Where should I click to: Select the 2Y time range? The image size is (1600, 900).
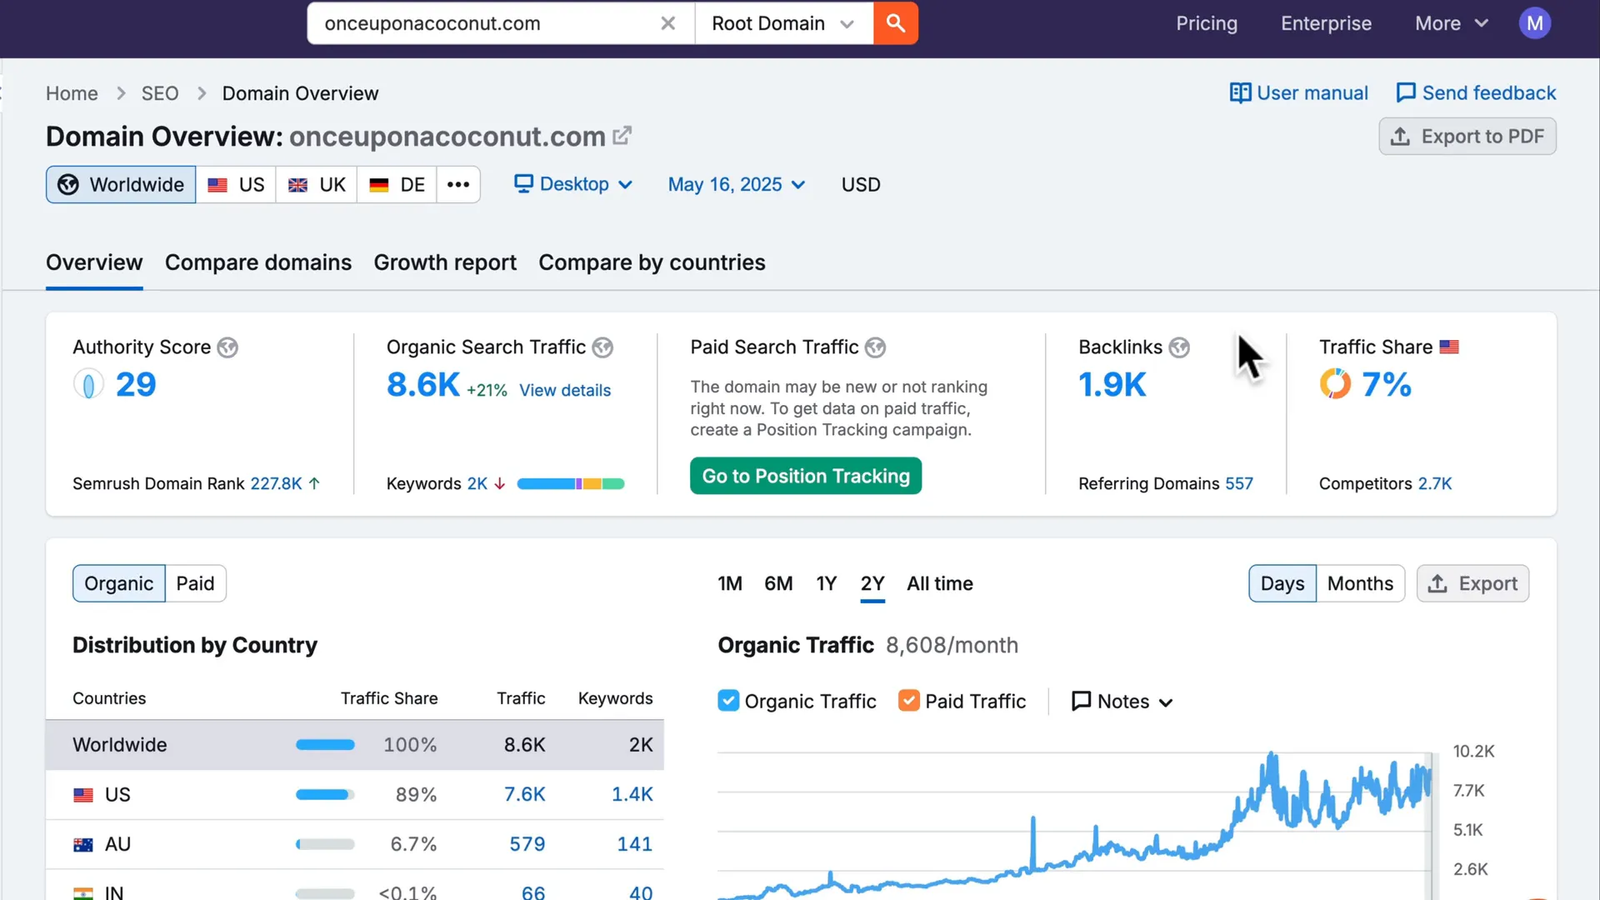pos(873,583)
